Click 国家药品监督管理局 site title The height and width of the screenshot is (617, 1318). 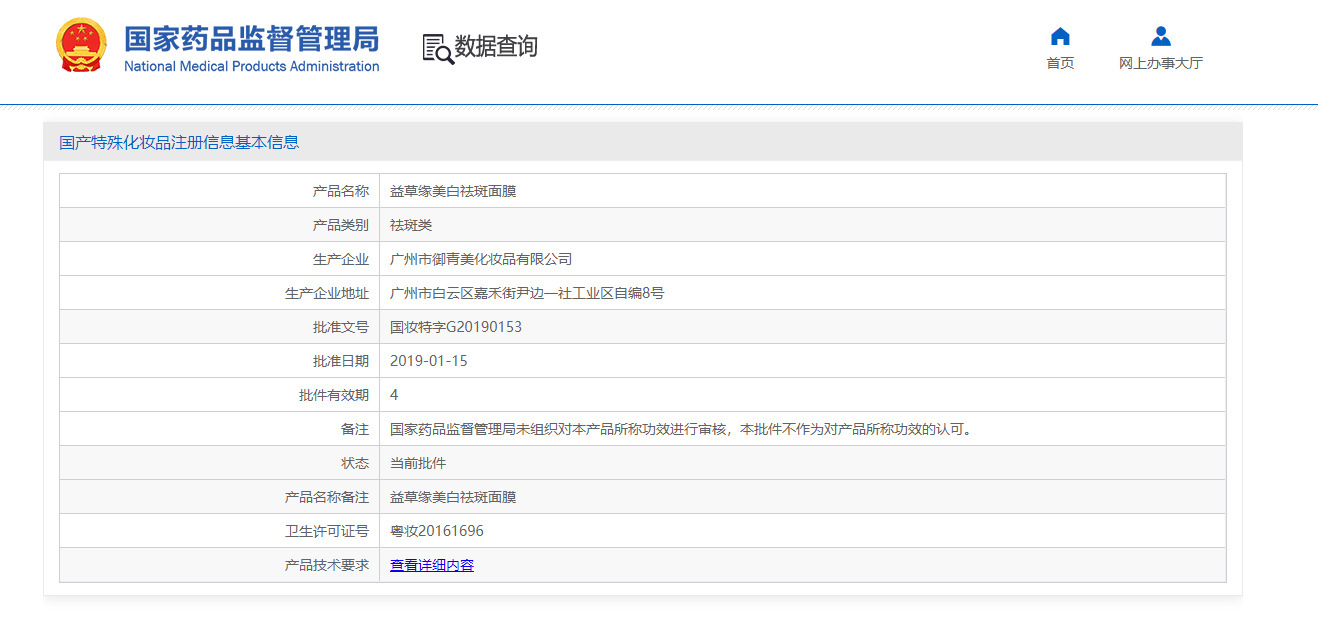[252, 38]
